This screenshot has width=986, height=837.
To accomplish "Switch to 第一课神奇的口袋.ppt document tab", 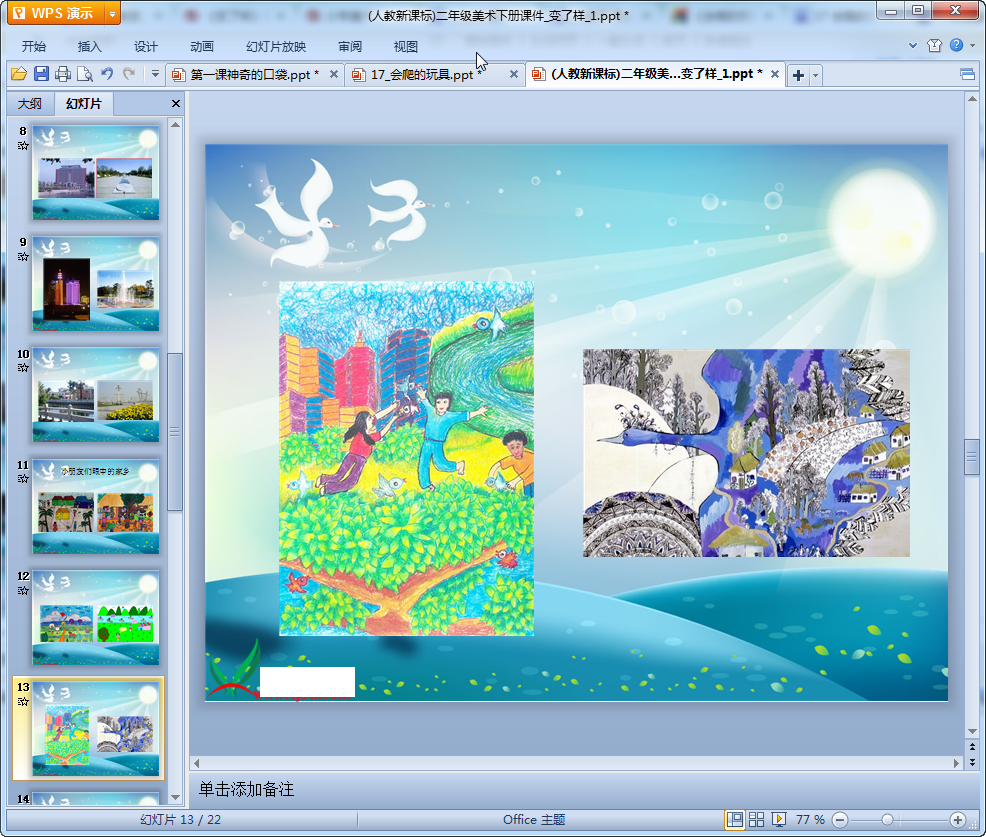I will pyautogui.click(x=254, y=75).
